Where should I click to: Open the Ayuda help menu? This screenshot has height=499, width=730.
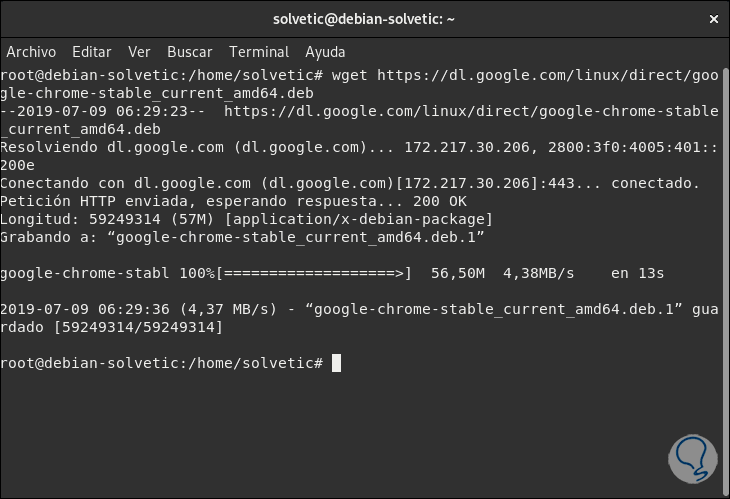tap(325, 52)
